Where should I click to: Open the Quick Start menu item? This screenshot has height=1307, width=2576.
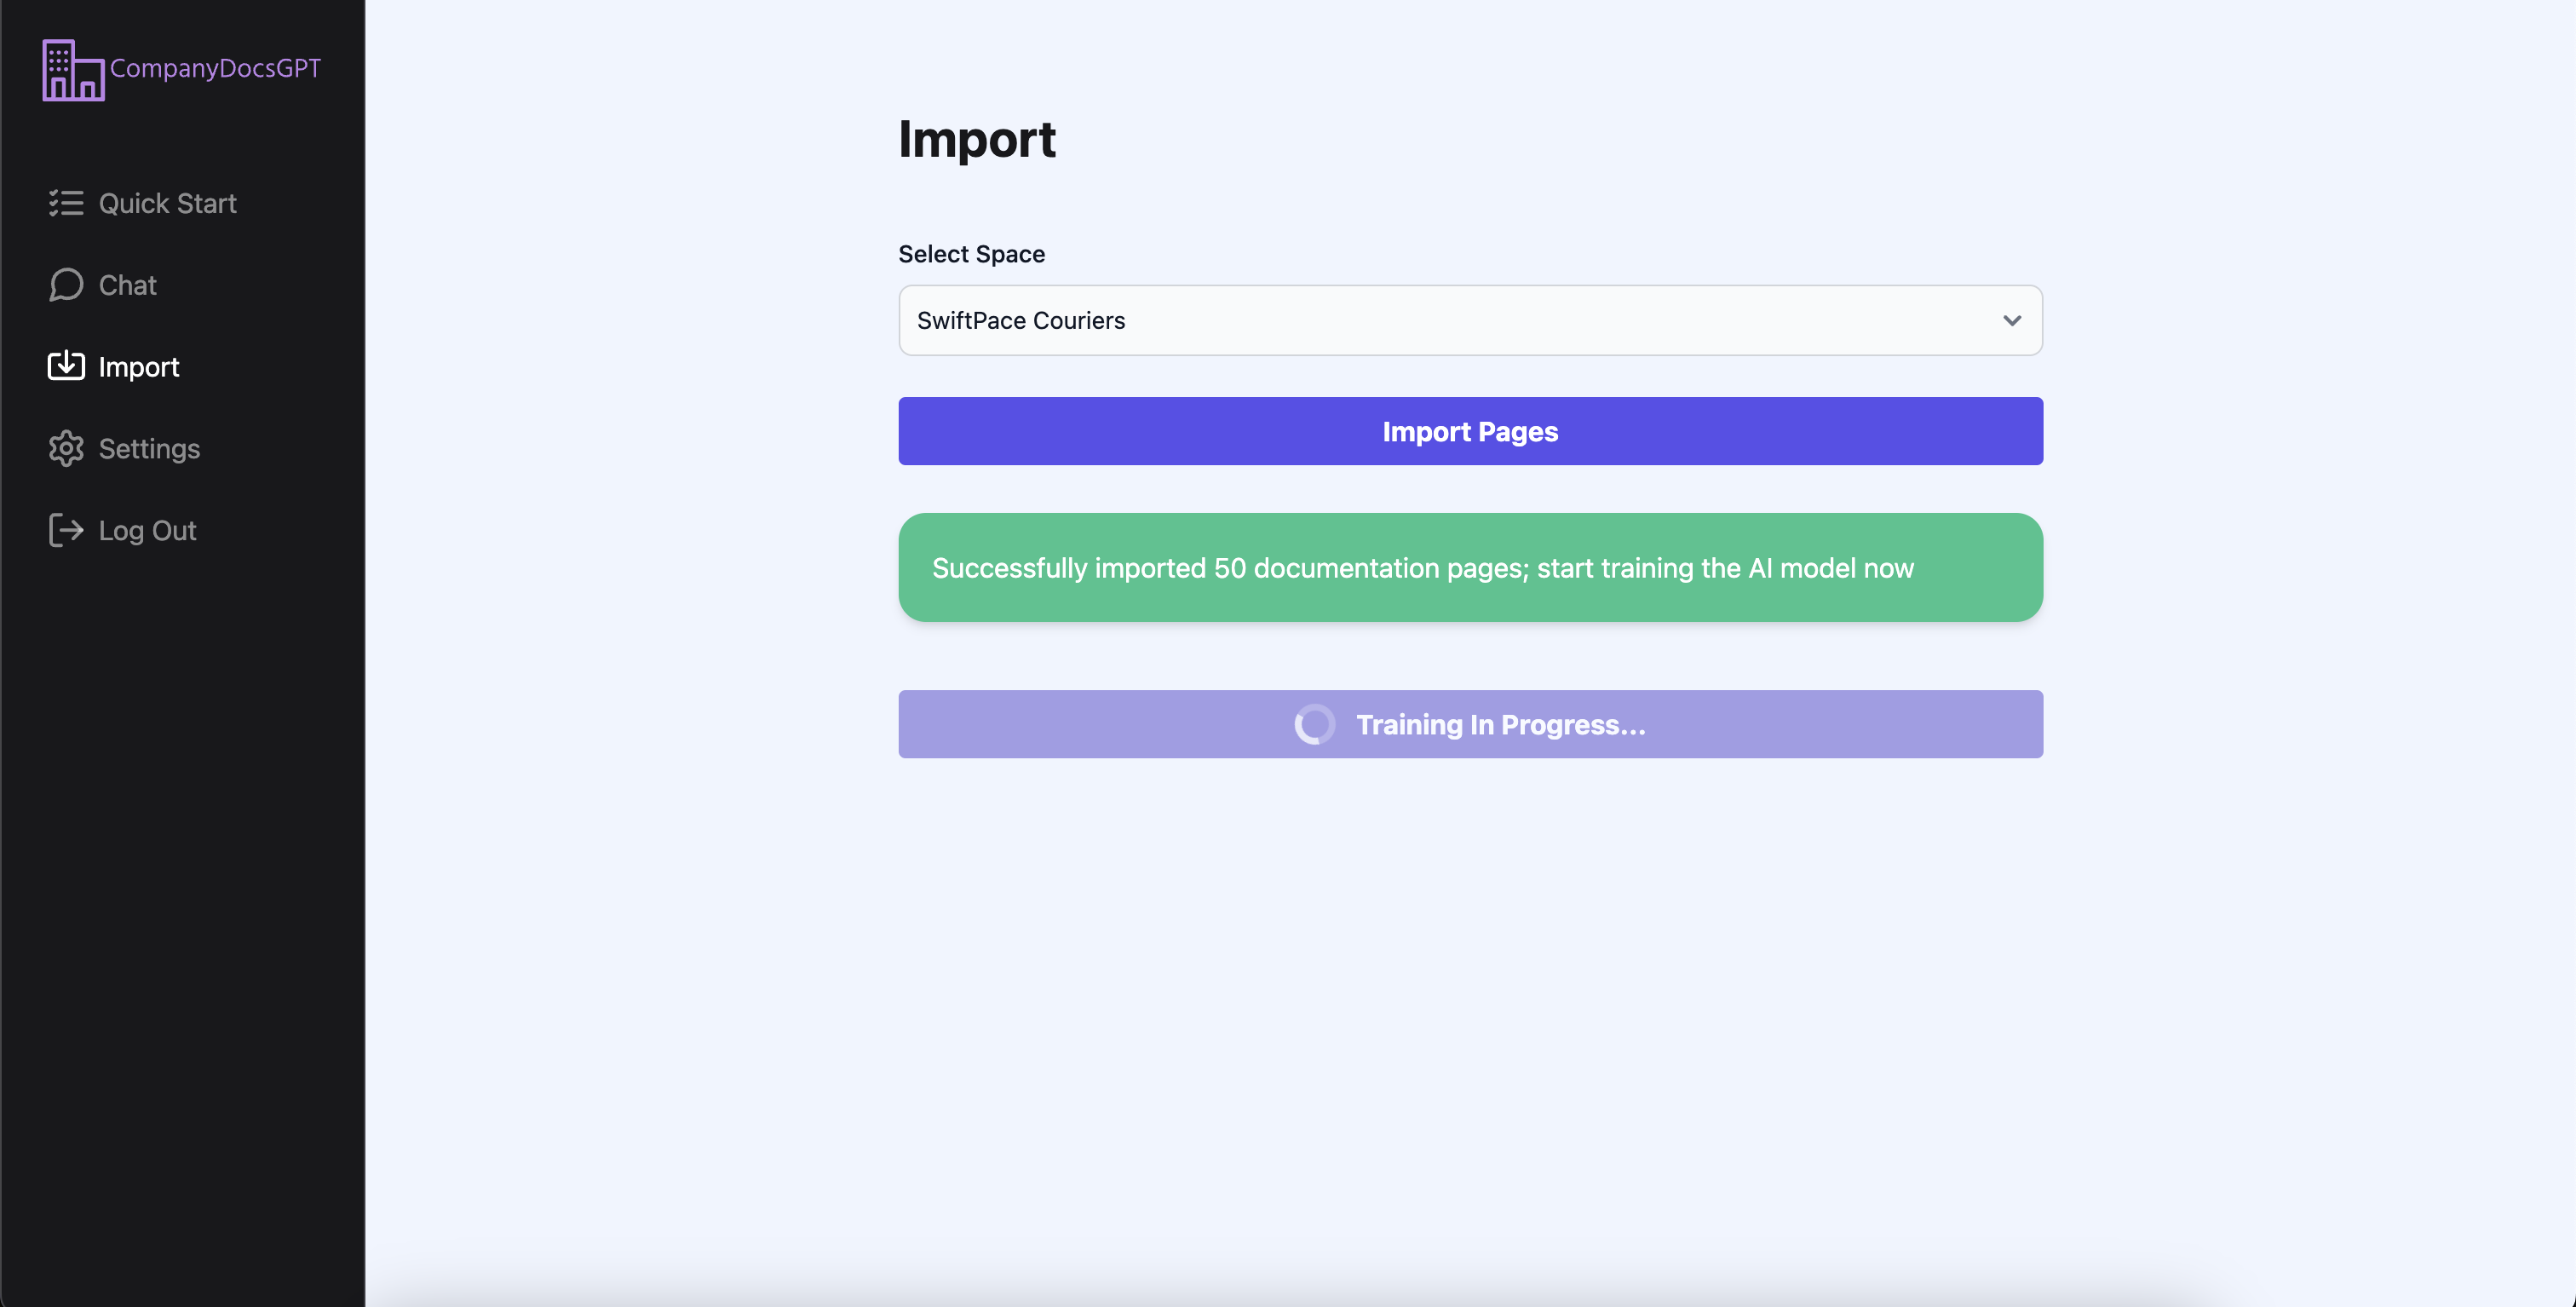coord(167,203)
